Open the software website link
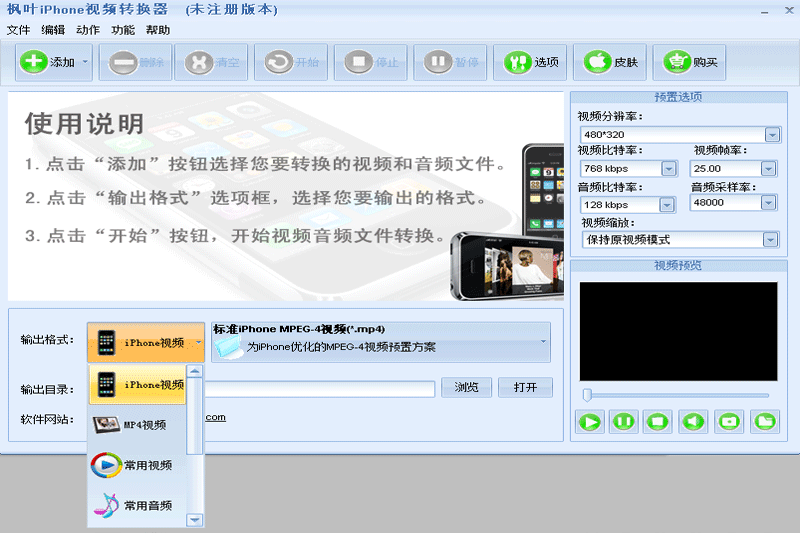 (x=215, y=417)
